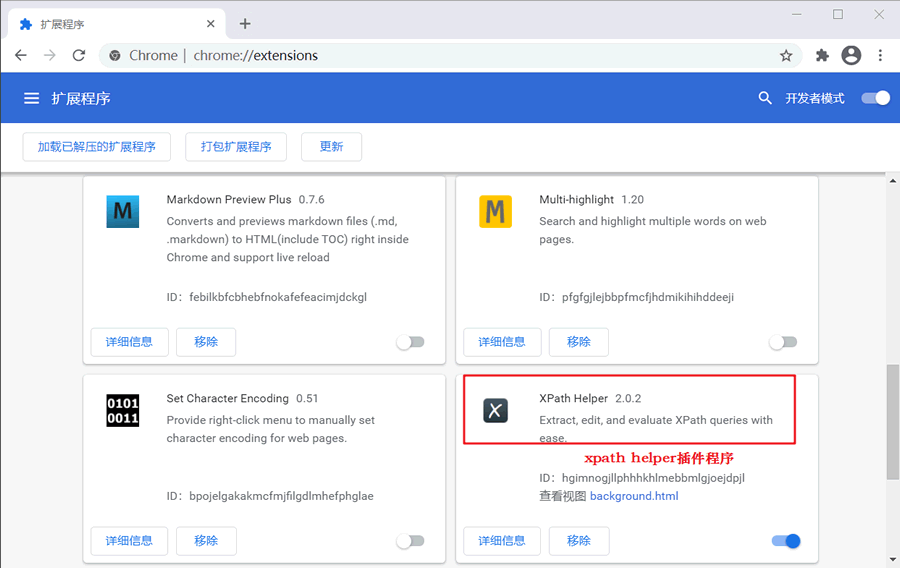Enable Set Character Encoding extension
The width and height of the screenshot is (900, 568).
410,541
